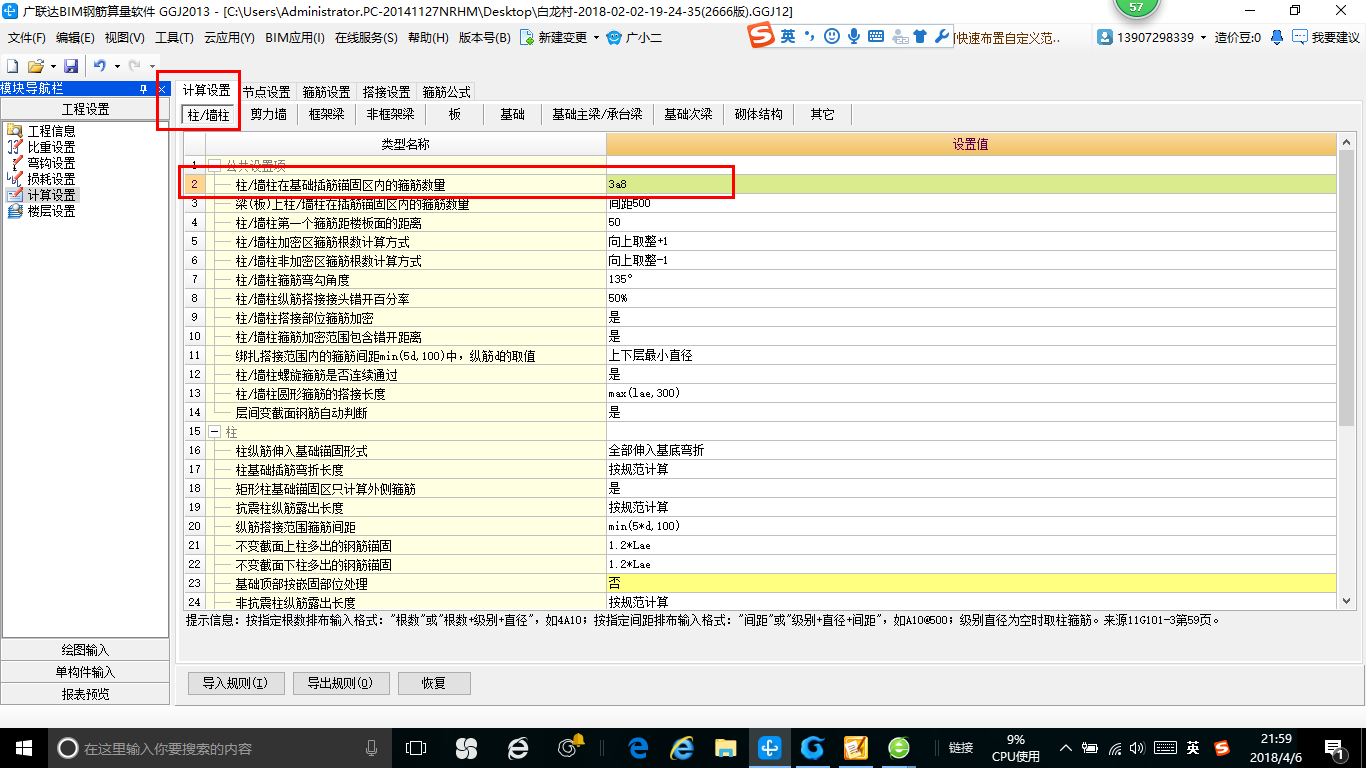Open the dropdown arrow beside Open folder icon
1366x768 pixels.
(x=52, y=66)
